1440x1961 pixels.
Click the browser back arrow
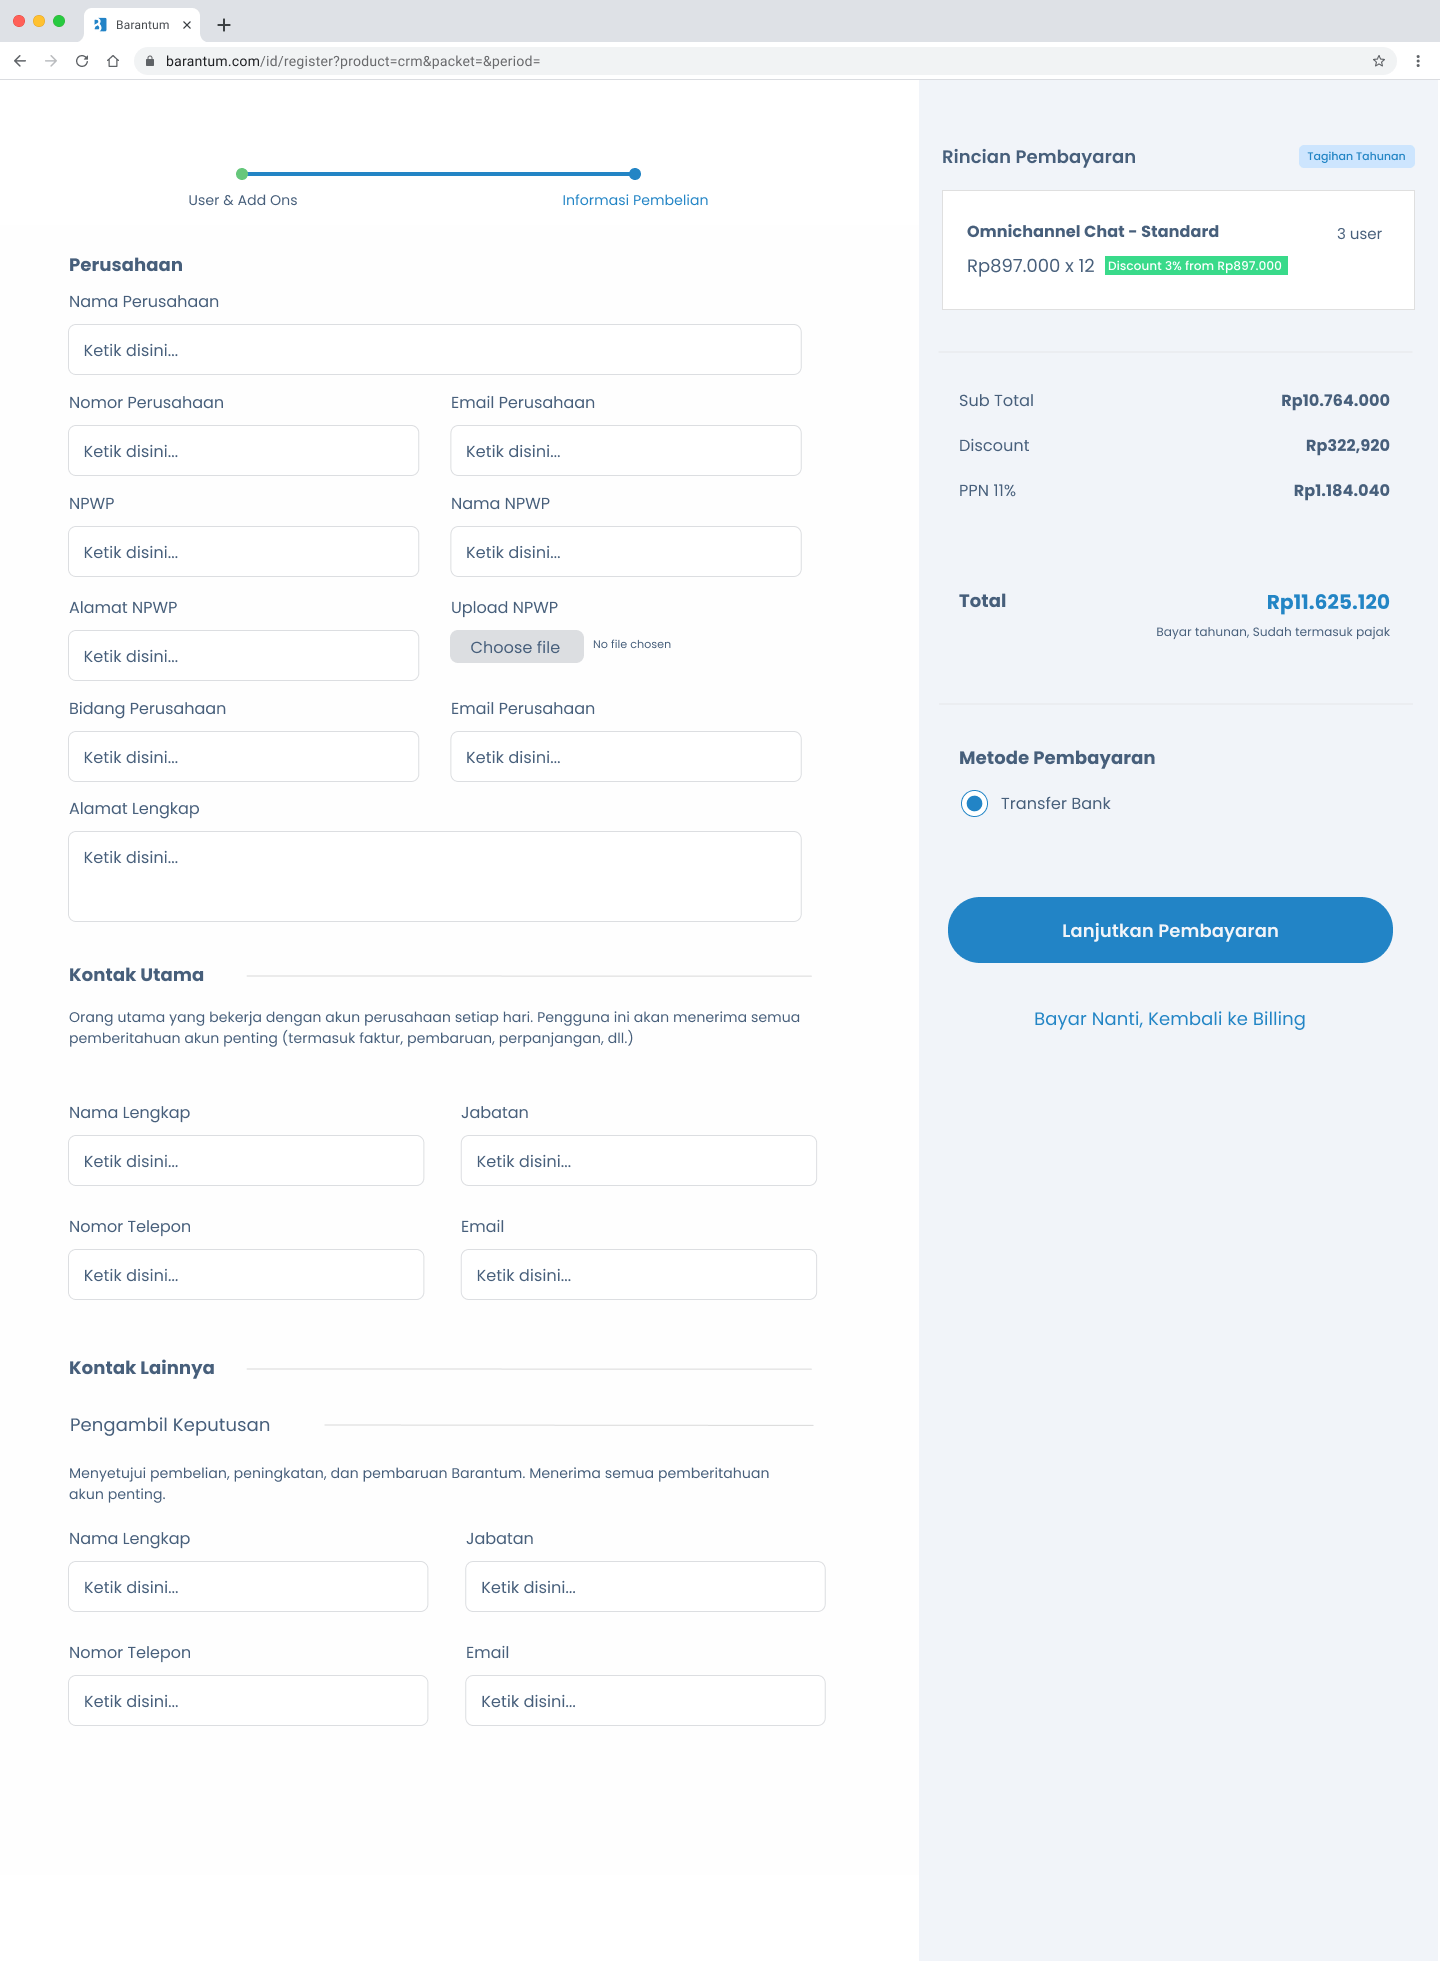[20, 61]
